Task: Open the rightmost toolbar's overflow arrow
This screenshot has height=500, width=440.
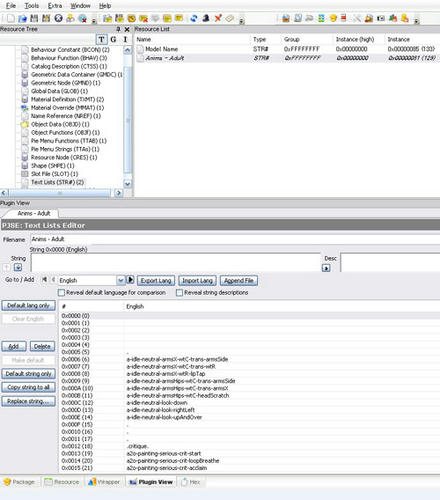Action: [416, 21]
